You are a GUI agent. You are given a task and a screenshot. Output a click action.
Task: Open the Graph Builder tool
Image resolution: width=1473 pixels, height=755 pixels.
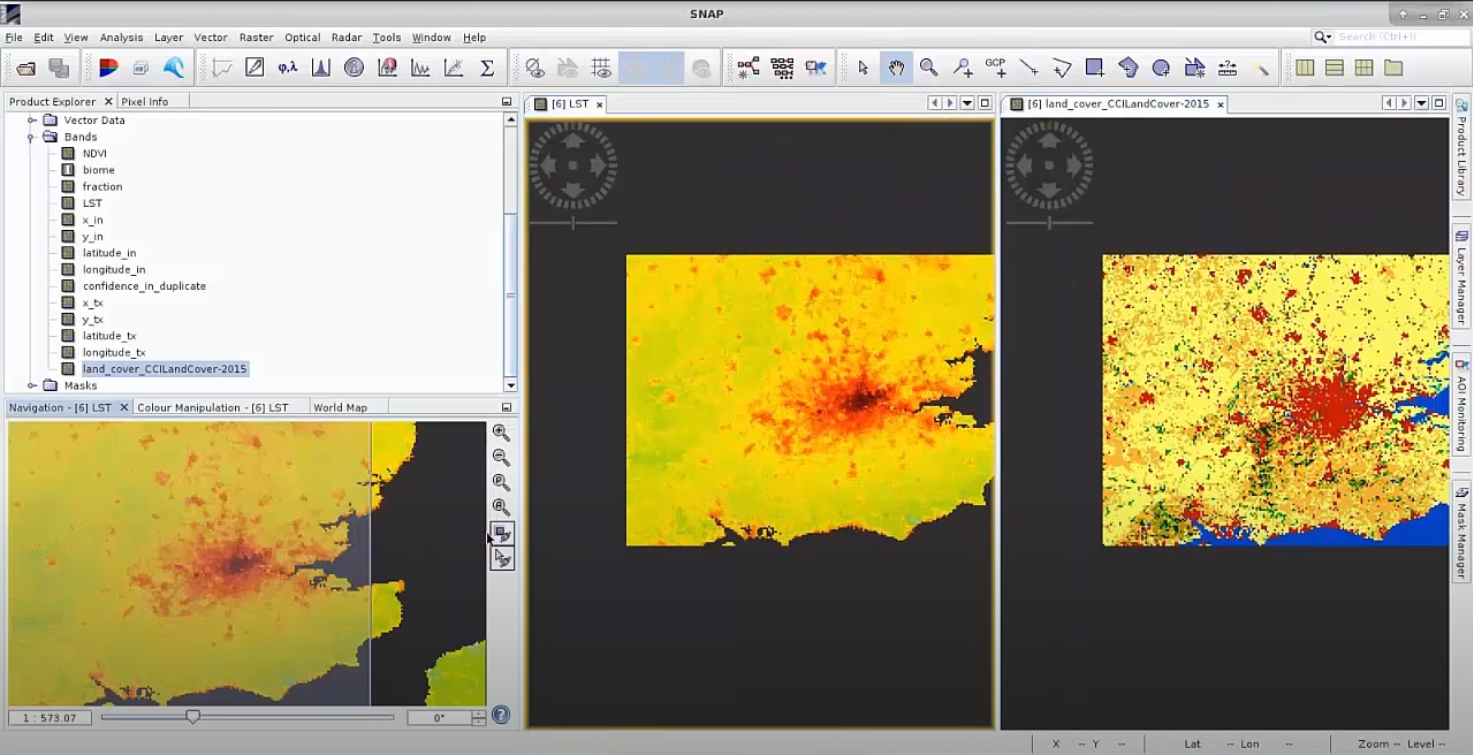click(748, 68)
